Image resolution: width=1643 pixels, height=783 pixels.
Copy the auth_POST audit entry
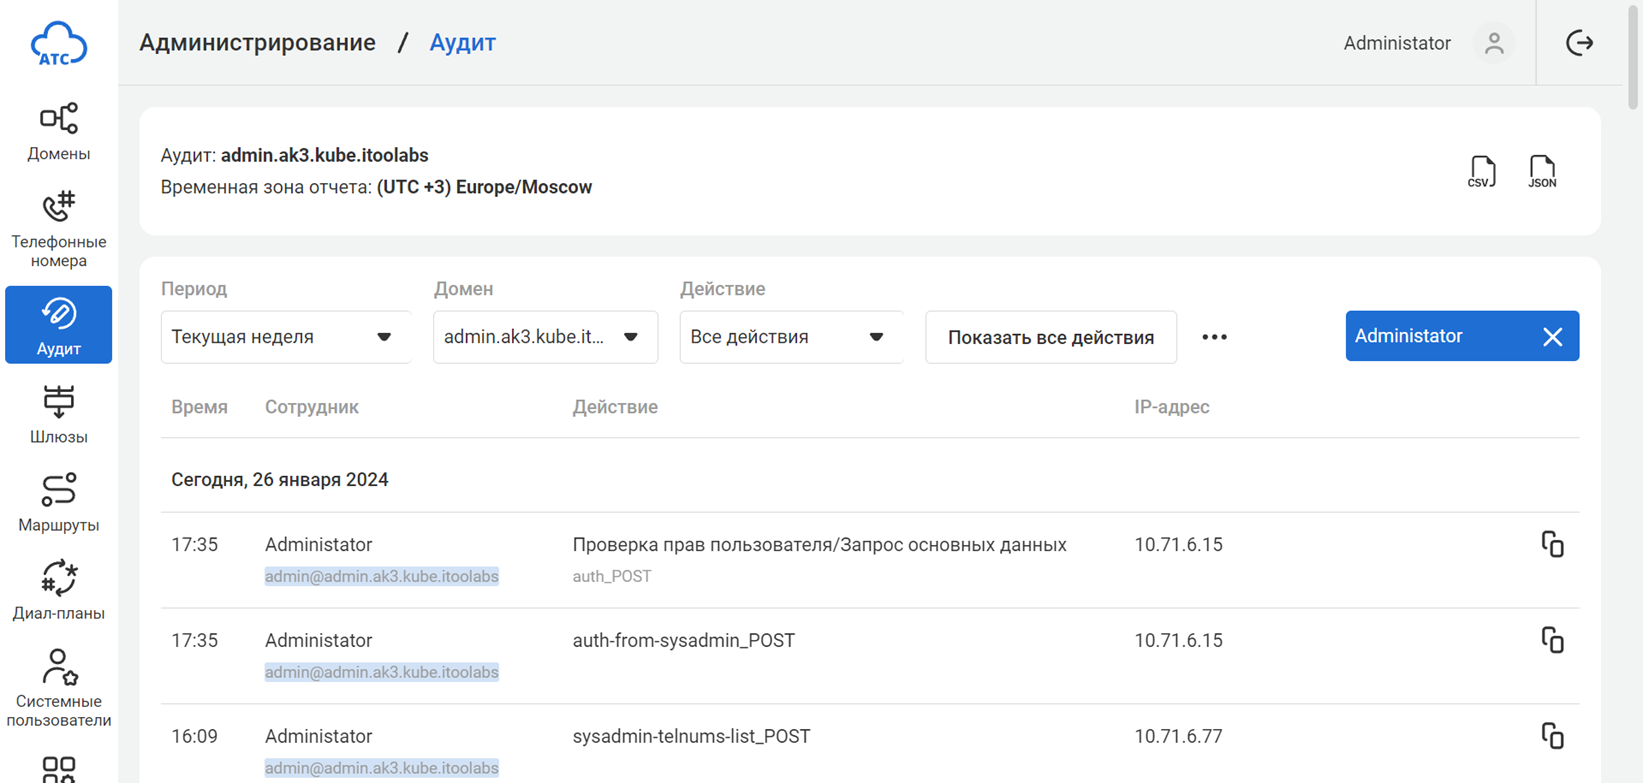coord(1552,545)
